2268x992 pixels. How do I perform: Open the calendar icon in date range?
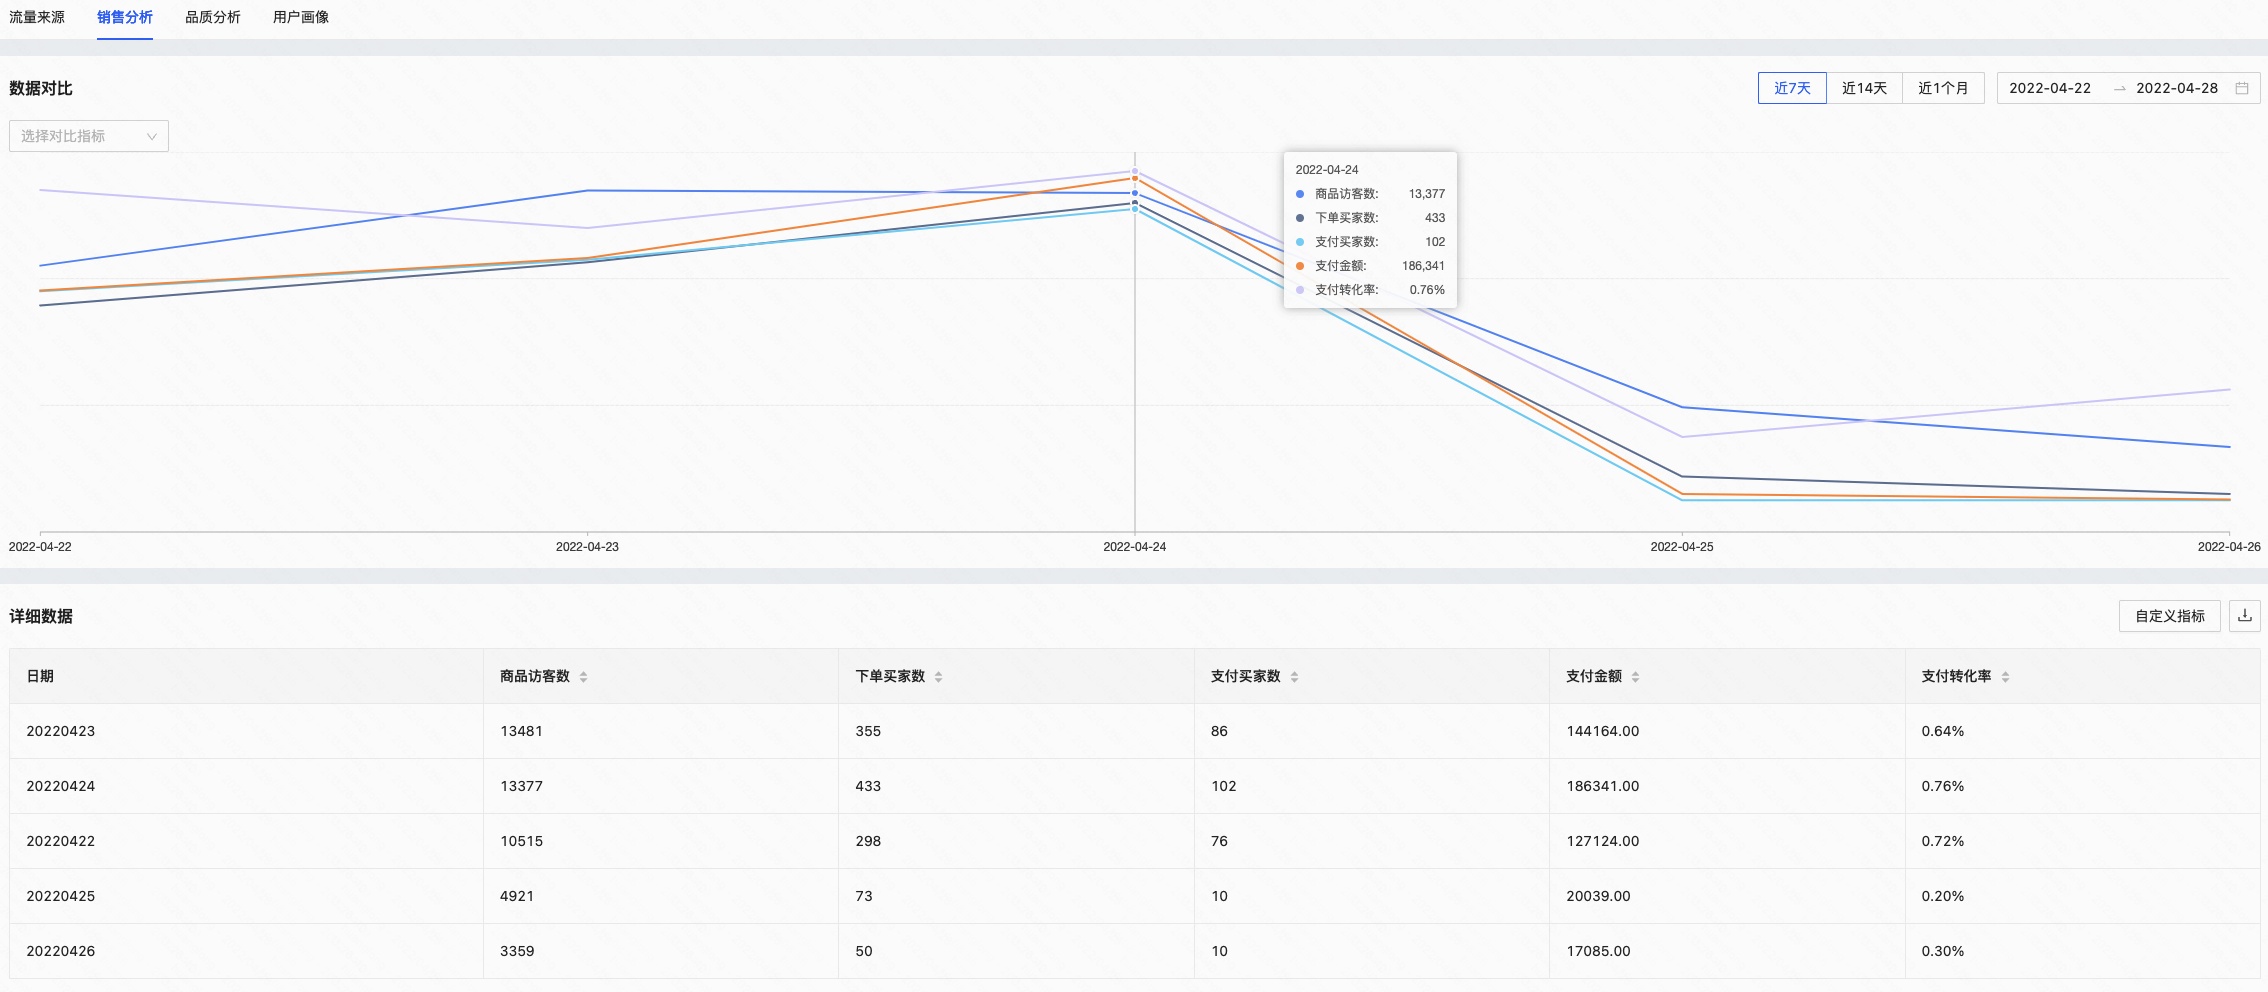click(x=2242, y=88)
